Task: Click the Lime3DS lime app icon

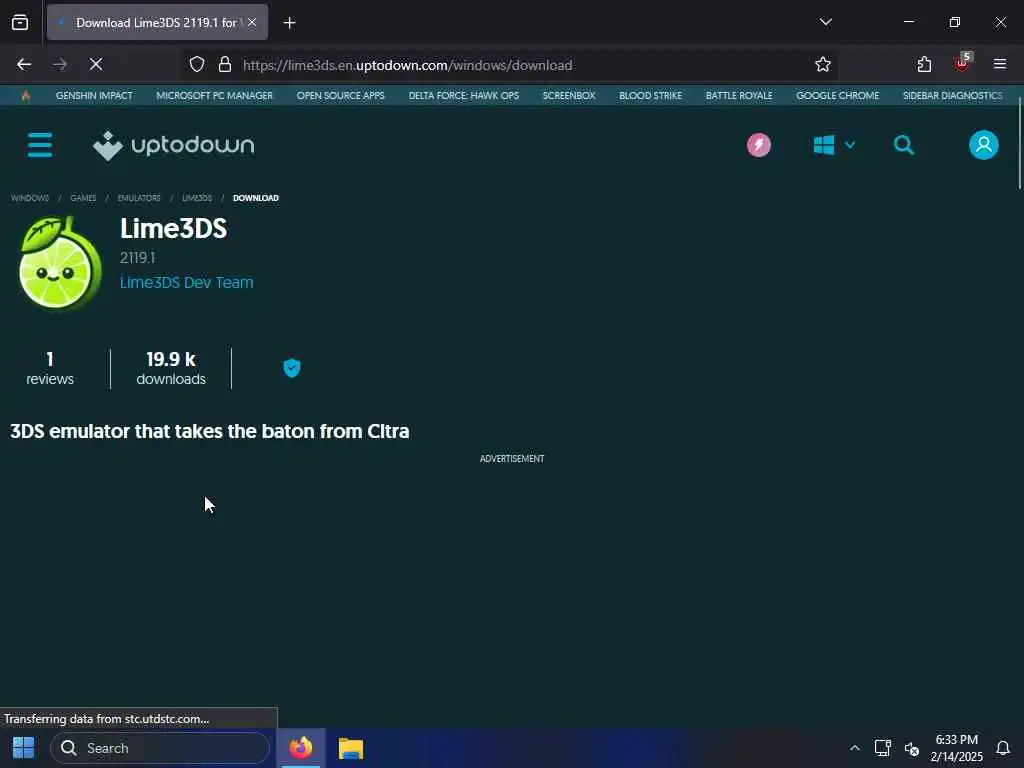Action: 60,263
